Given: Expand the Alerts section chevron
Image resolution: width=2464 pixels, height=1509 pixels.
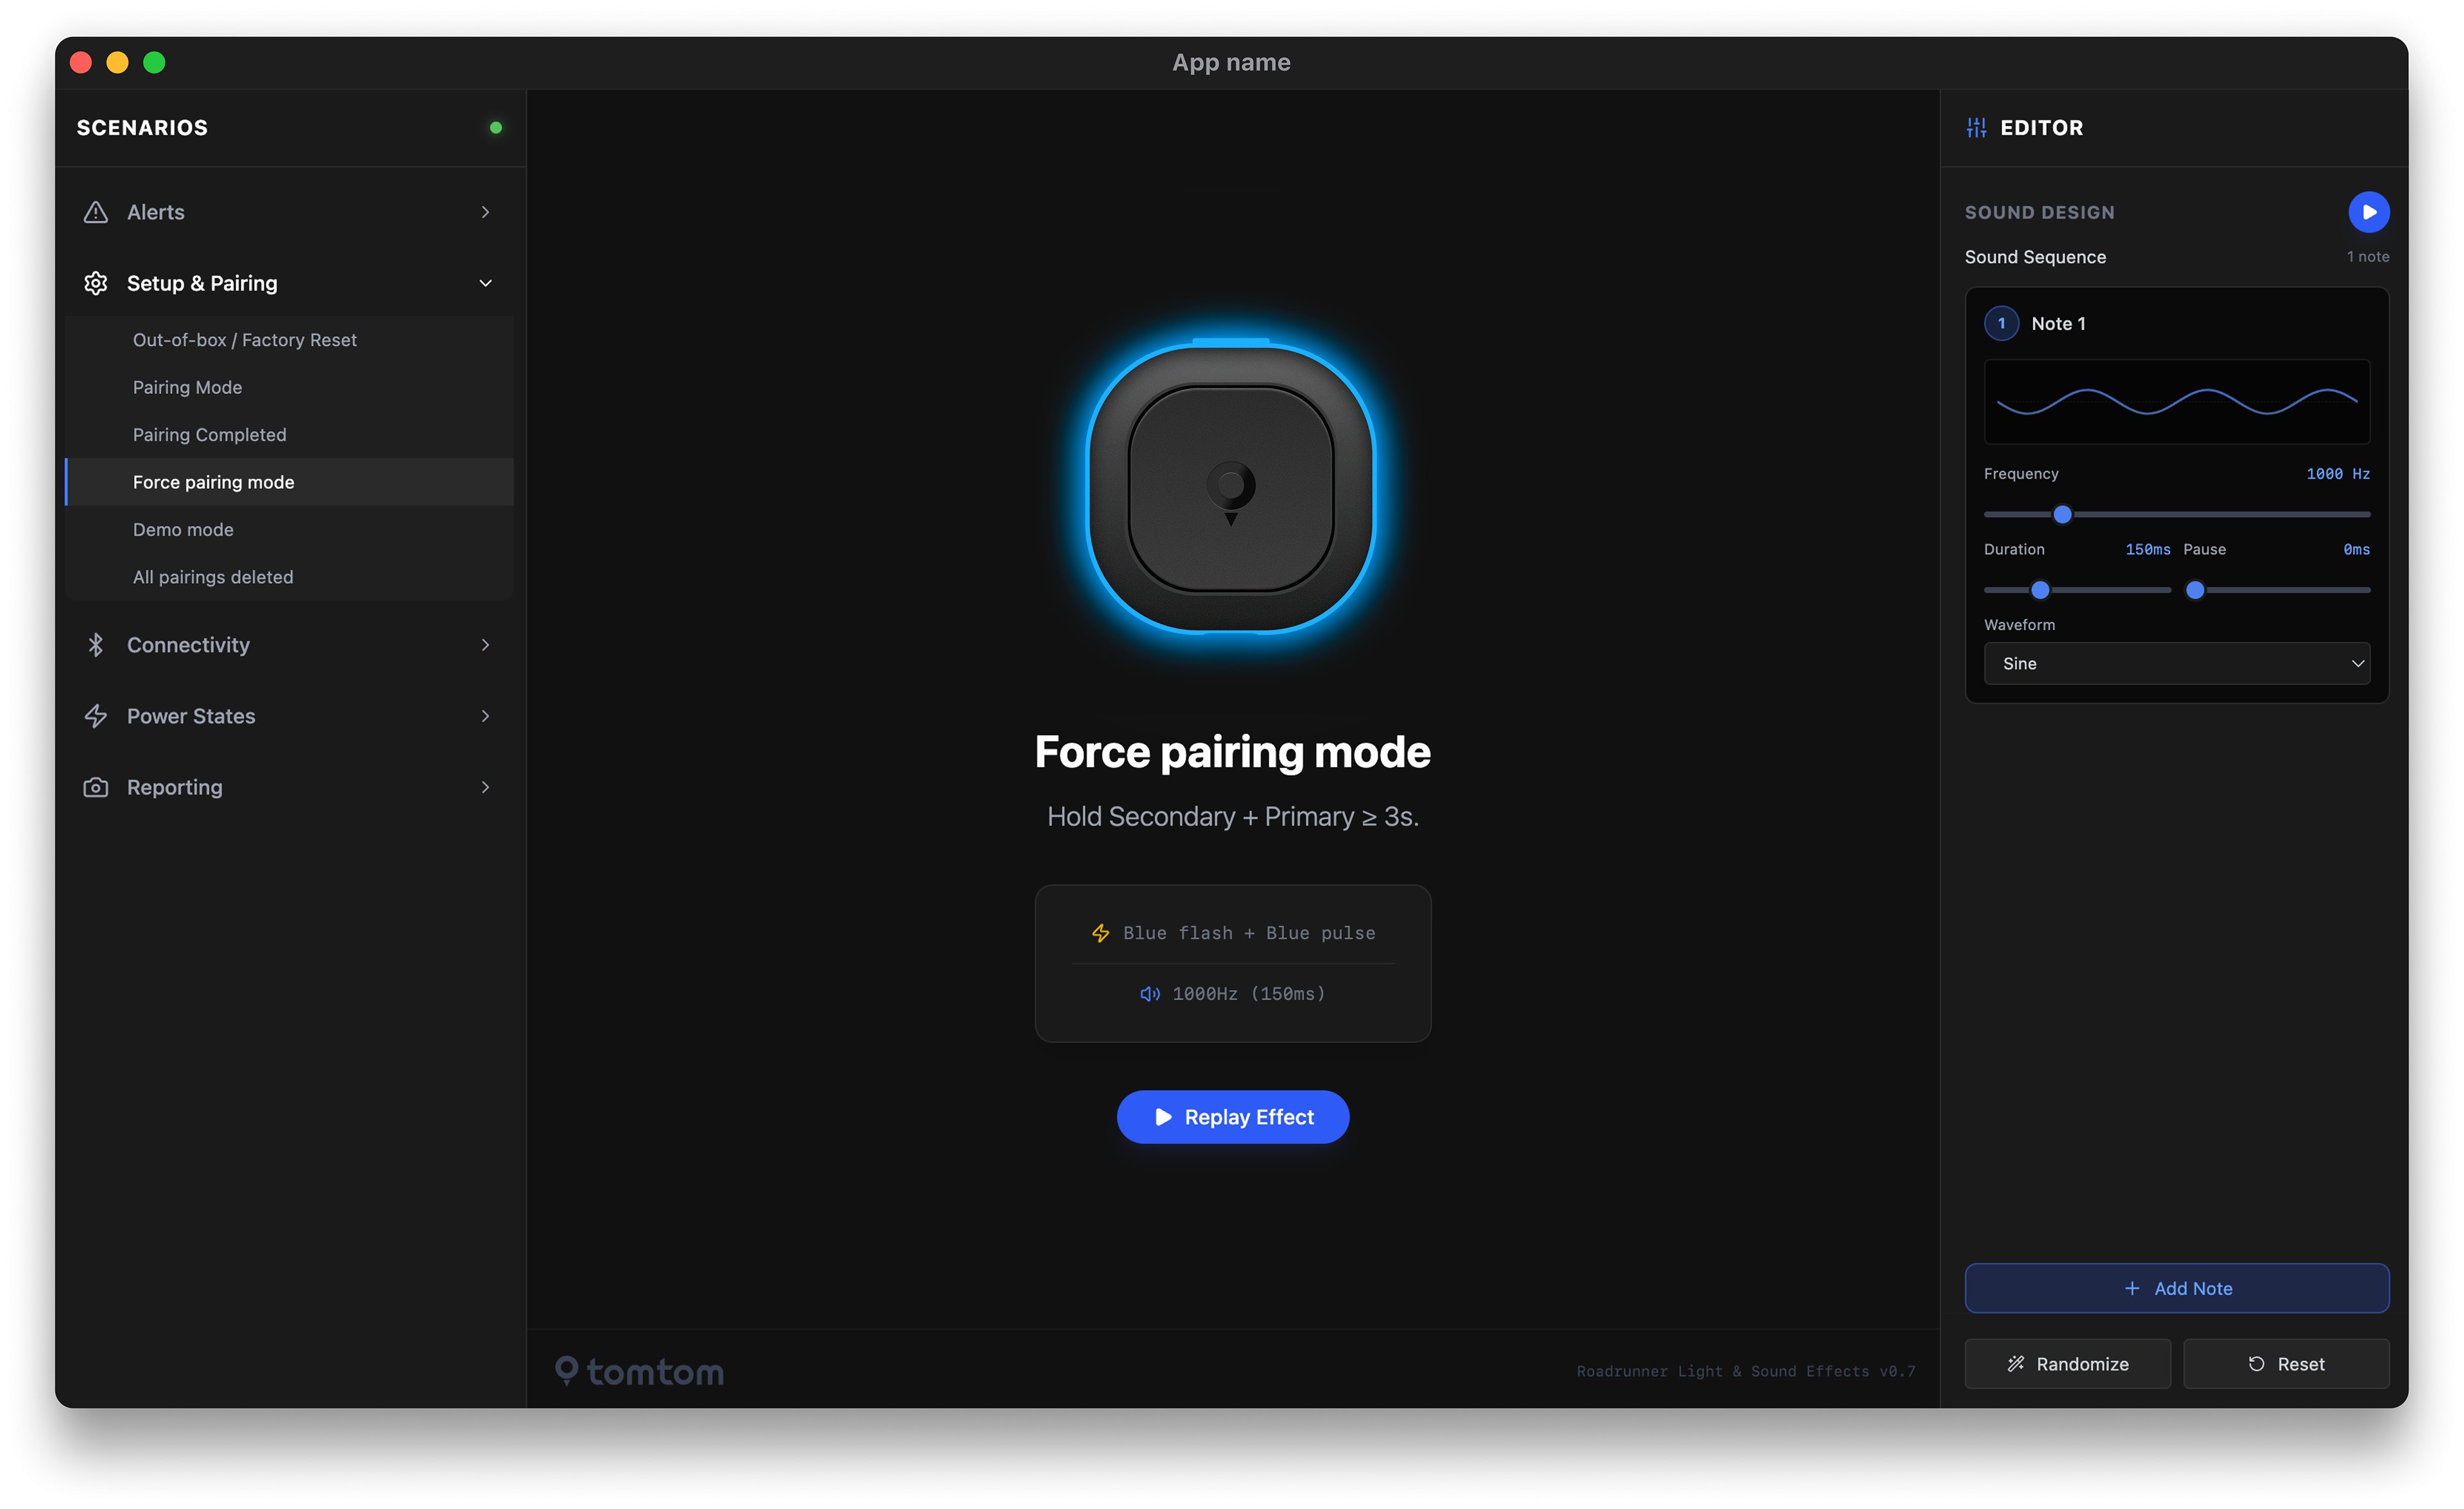Looking at the screenshot, I should pyautogui.click(x=485, y=212).
